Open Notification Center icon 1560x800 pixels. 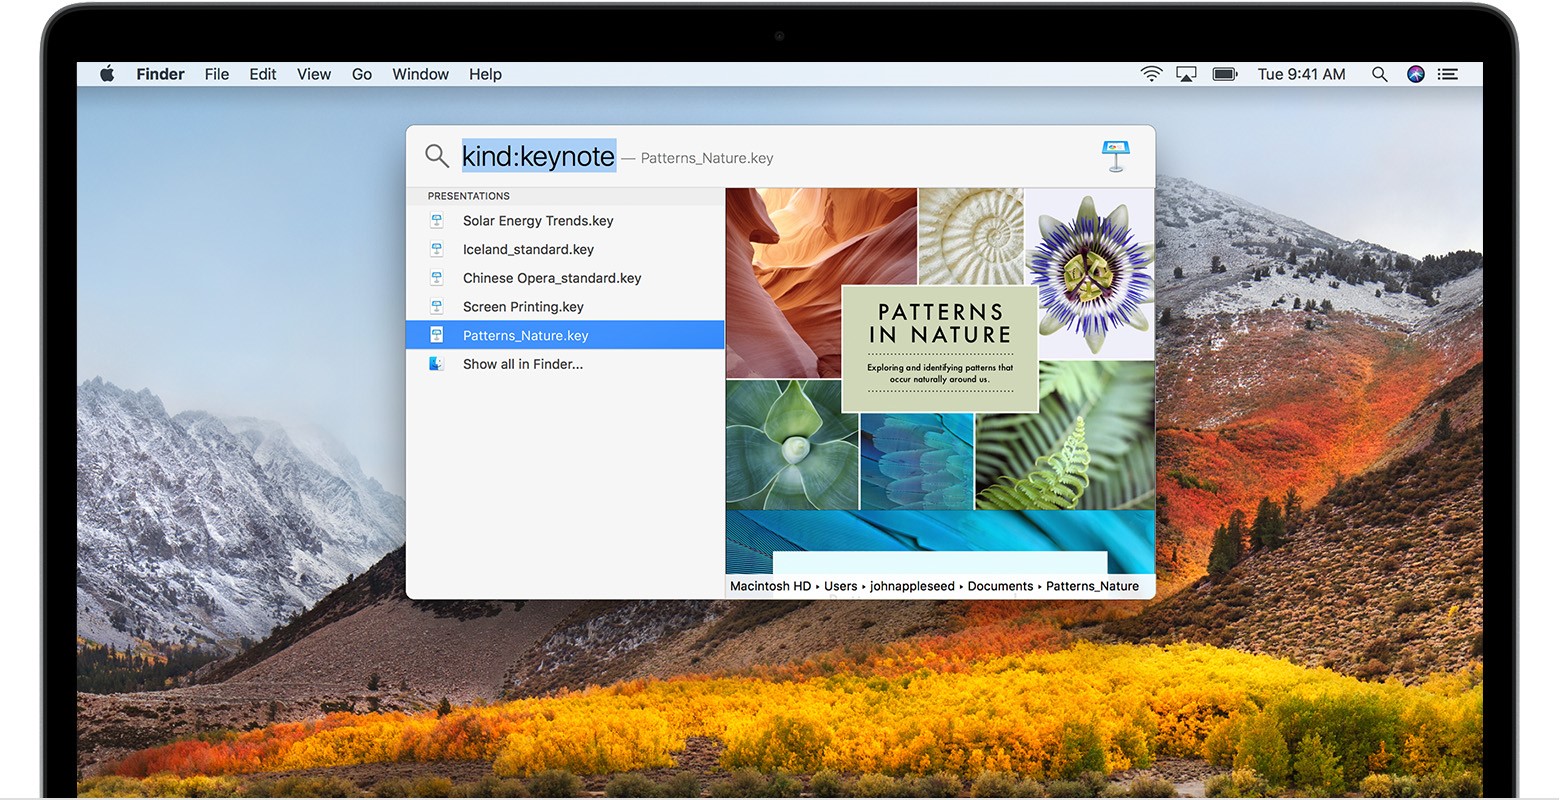click(x=1447, y=74)
